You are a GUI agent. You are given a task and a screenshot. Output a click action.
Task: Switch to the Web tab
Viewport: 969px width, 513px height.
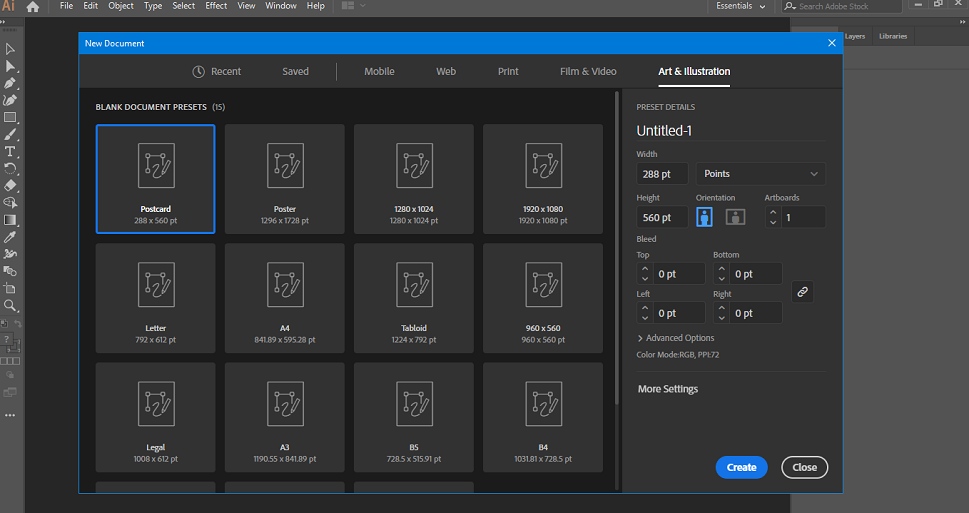[446, 72]
